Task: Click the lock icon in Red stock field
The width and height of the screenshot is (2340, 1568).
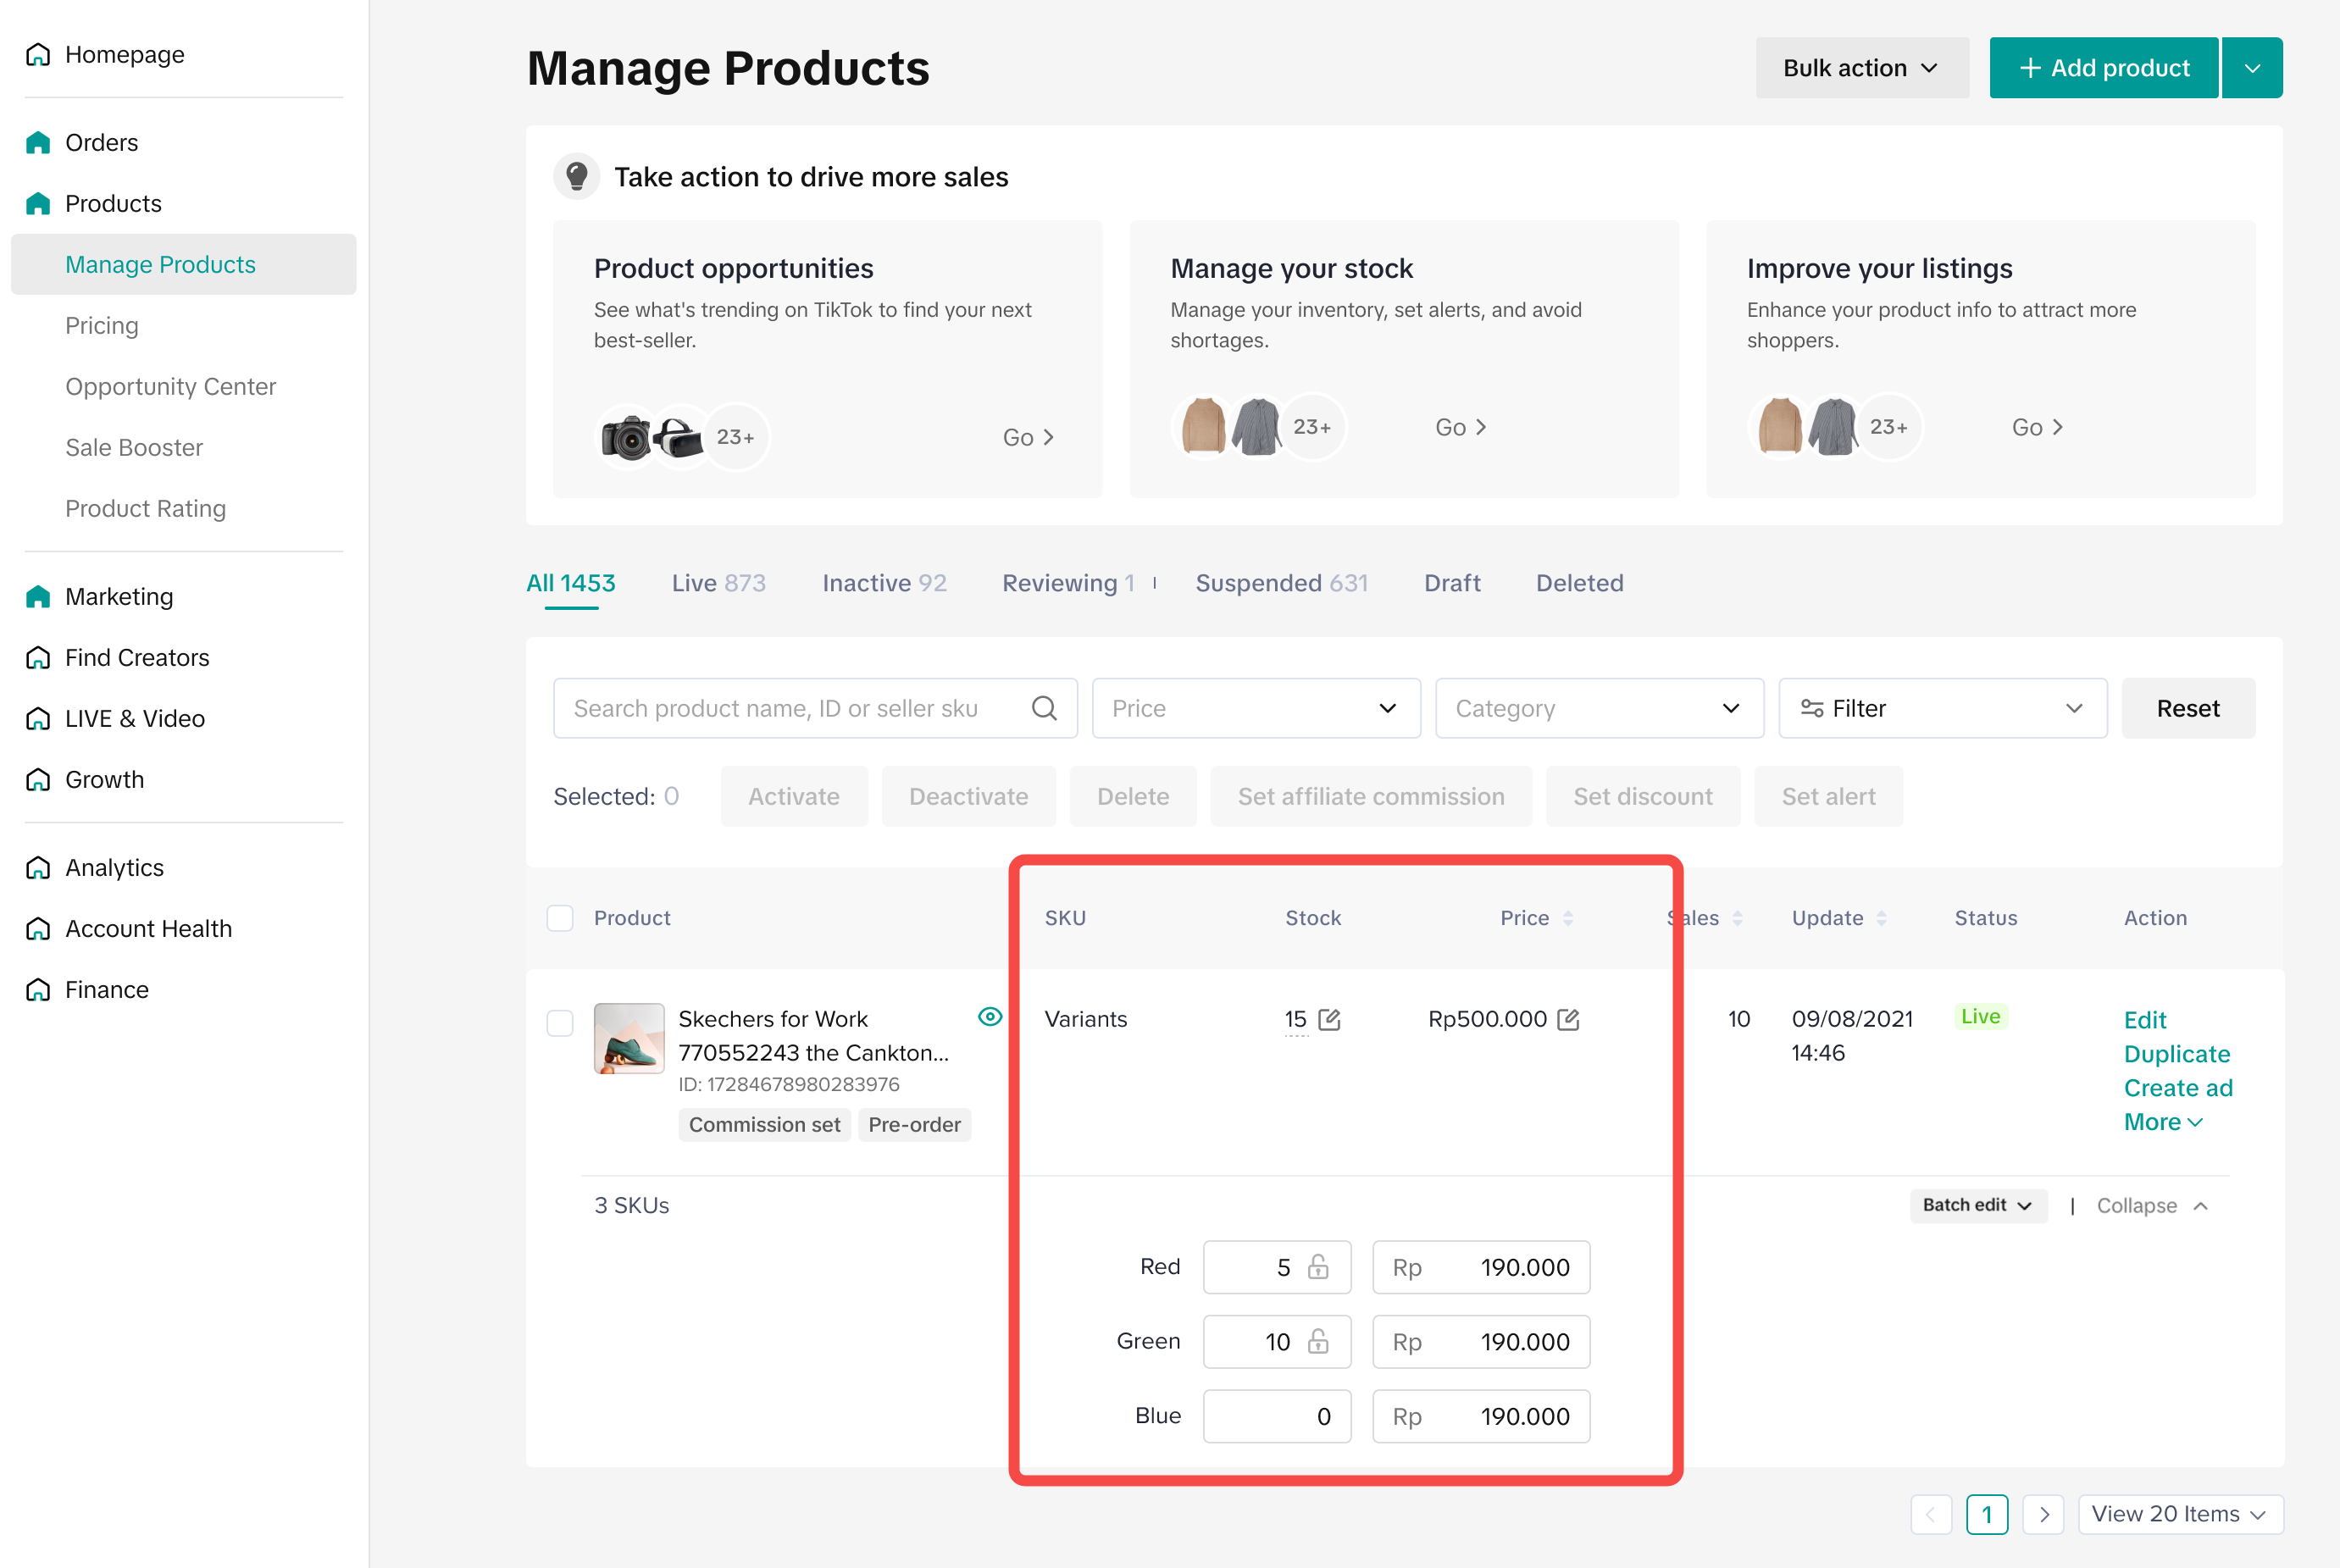Action: pos(1318,1266)
